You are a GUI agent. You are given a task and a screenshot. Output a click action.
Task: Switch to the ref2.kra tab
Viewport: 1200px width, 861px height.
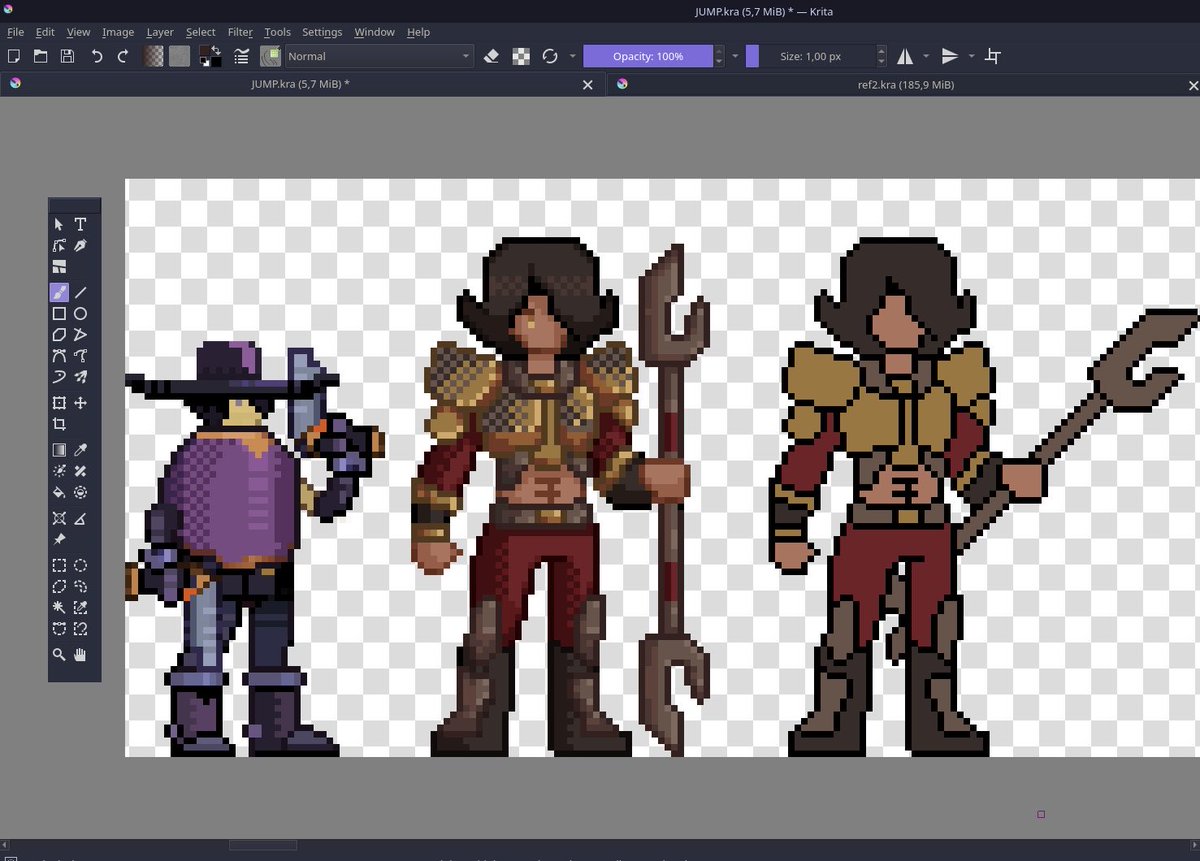[x=904, y=84]
